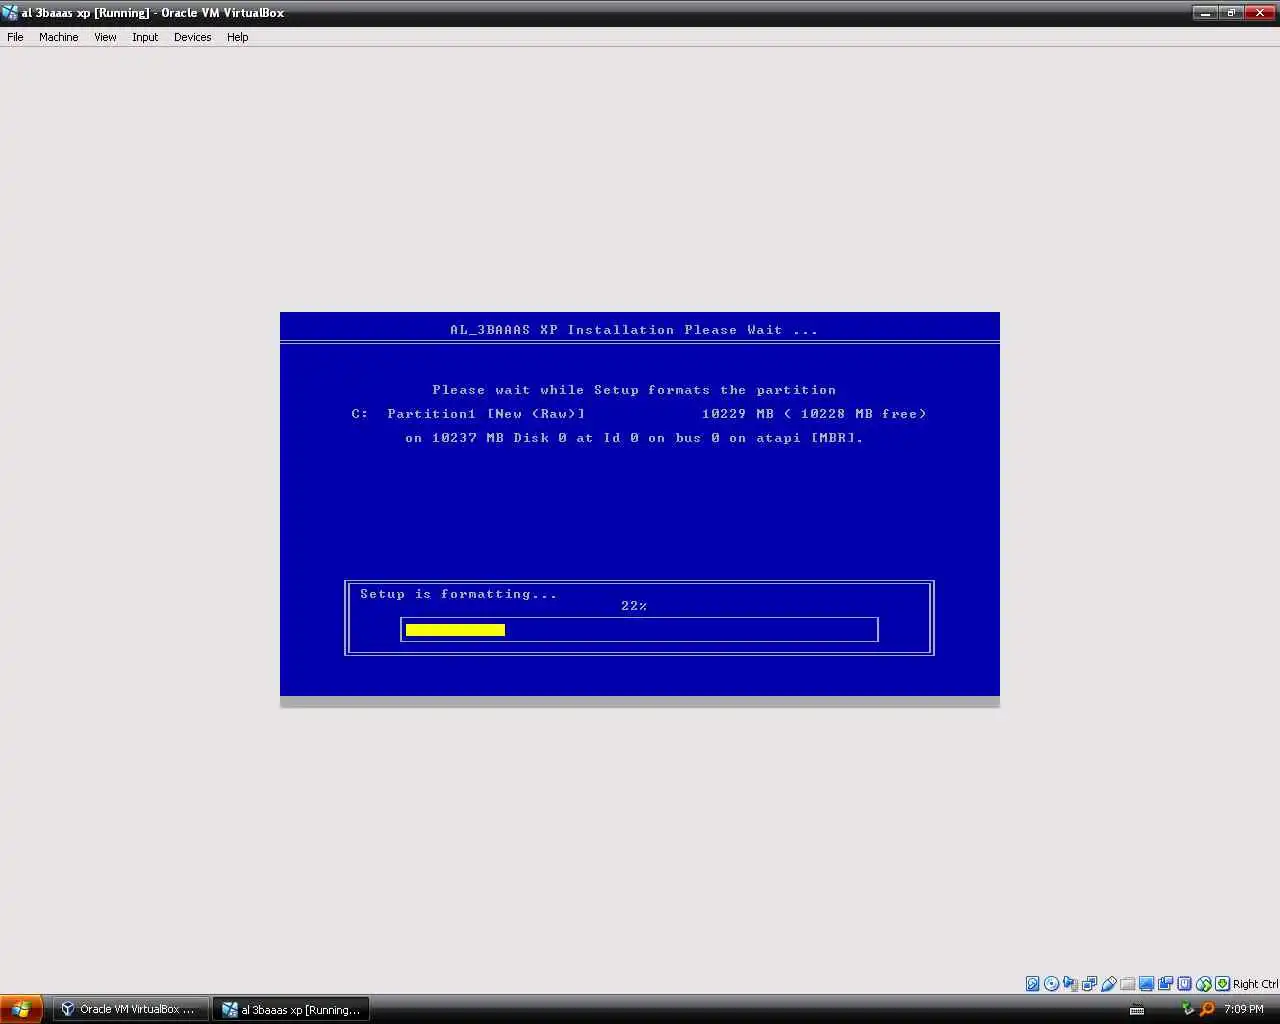The height and width of the screenshot is (1024, 1280).
Task: Click the on-screen keyboard tray icon
Action: click(1137, 1009)
